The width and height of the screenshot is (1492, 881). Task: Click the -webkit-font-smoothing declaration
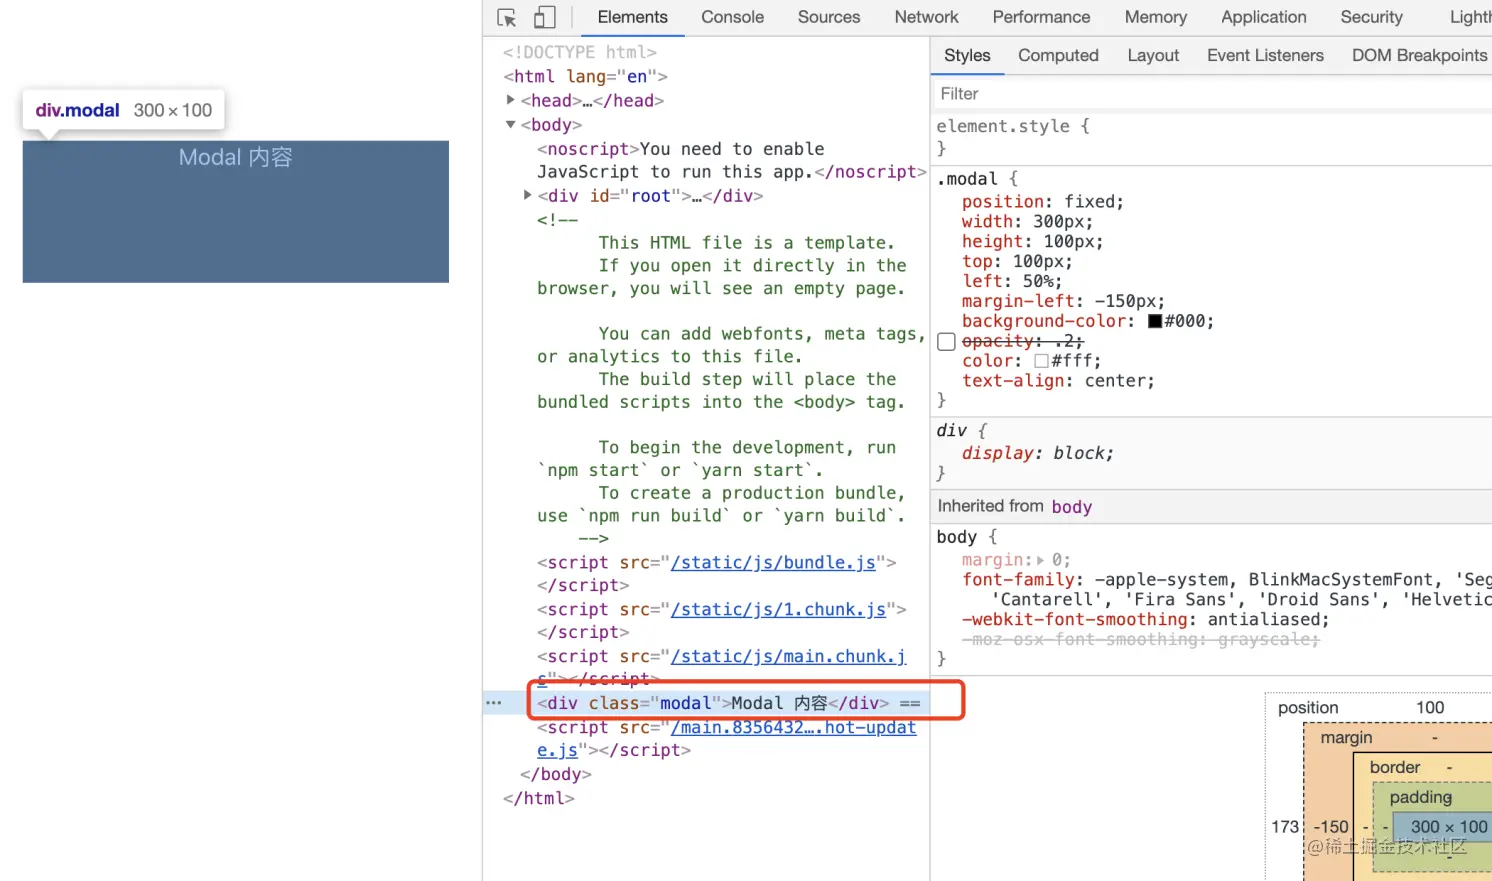pyautogui.click(x=1146, y=620)
